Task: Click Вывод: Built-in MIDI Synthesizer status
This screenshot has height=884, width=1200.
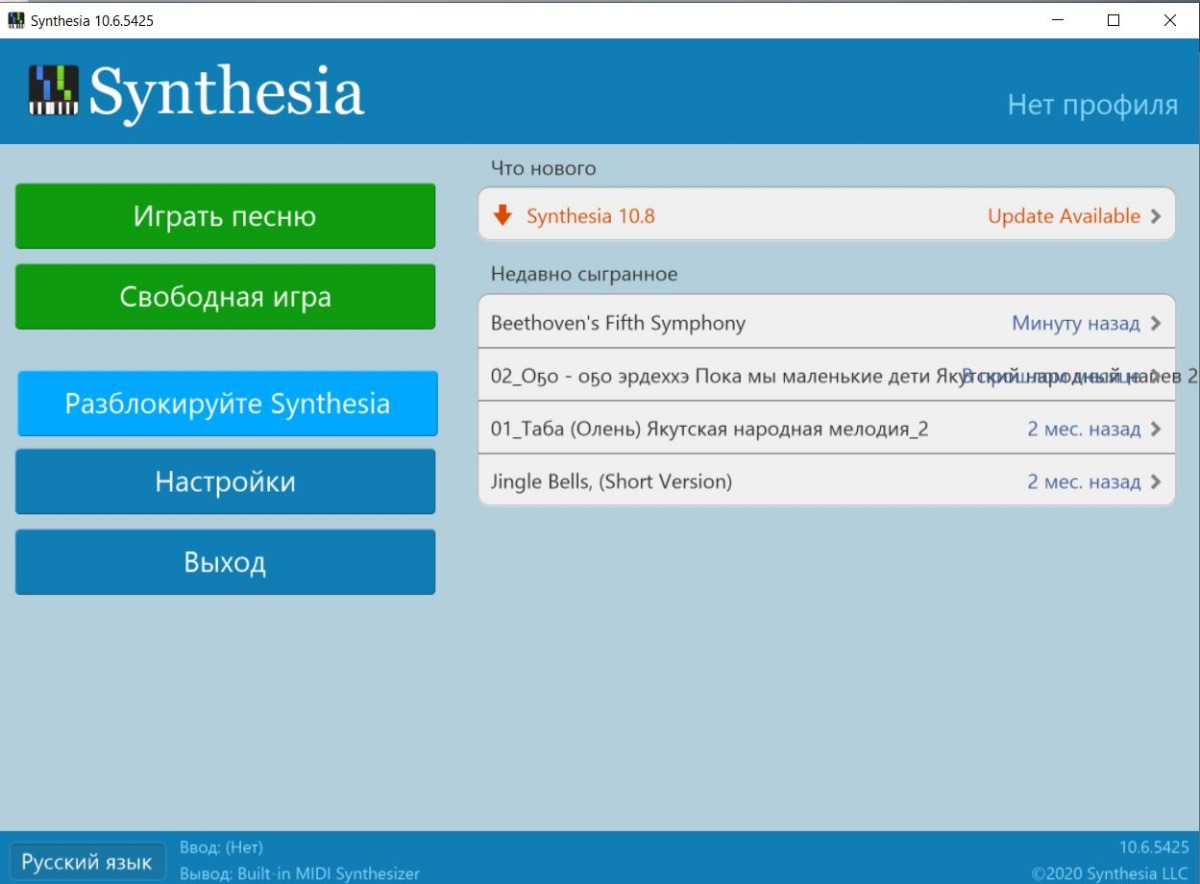Action: (x=300, y=873)
